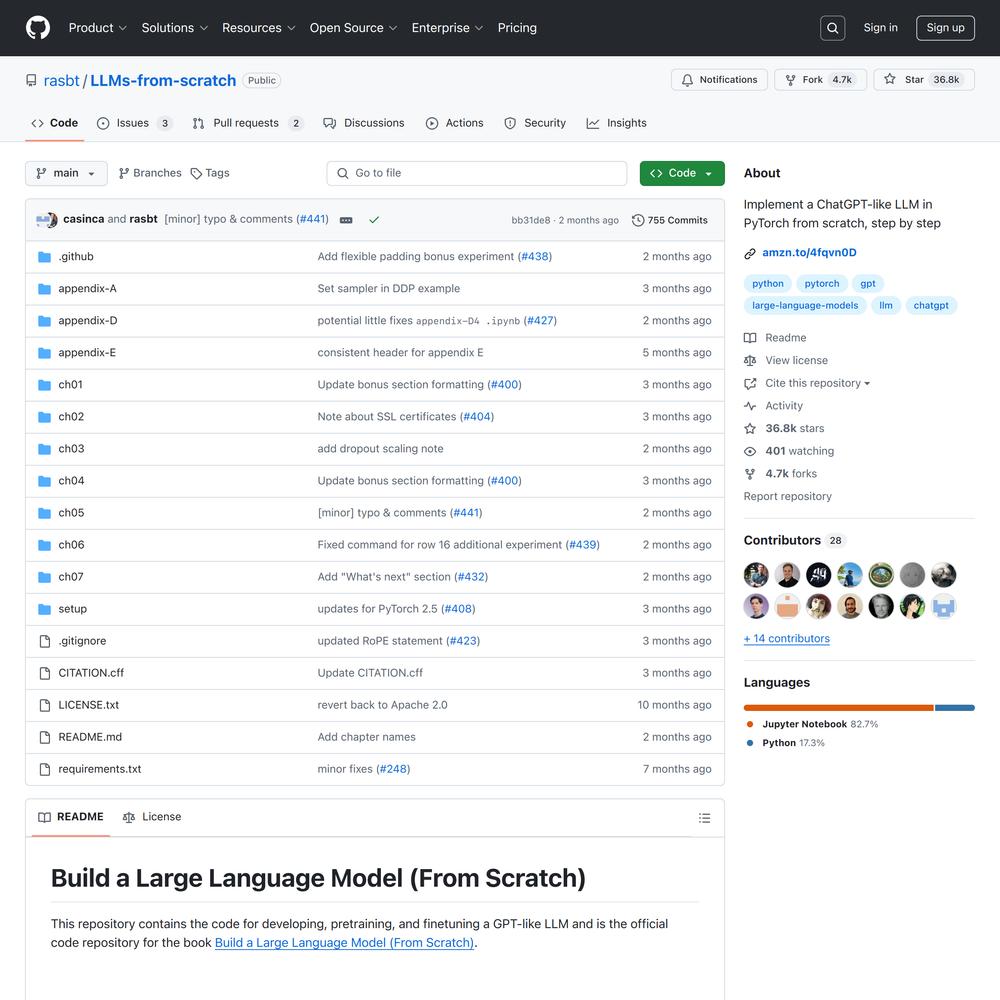Image resolution: width=1000 pixels, height=1000 pixels.
Task: Switch to the Insights tab
Action: [616, 123]
